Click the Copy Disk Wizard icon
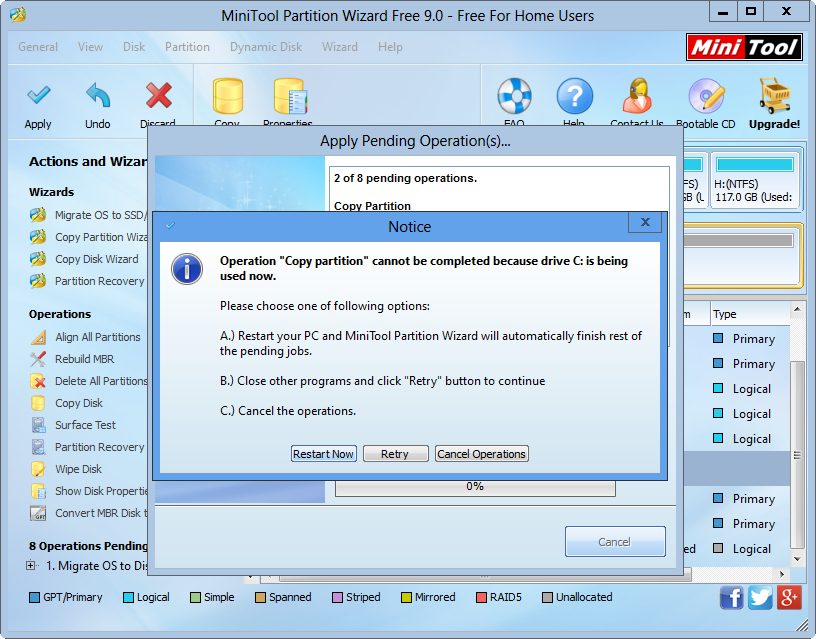Viewport: 816px width, 639px height. pyautogui.click(x=38, y=259)
